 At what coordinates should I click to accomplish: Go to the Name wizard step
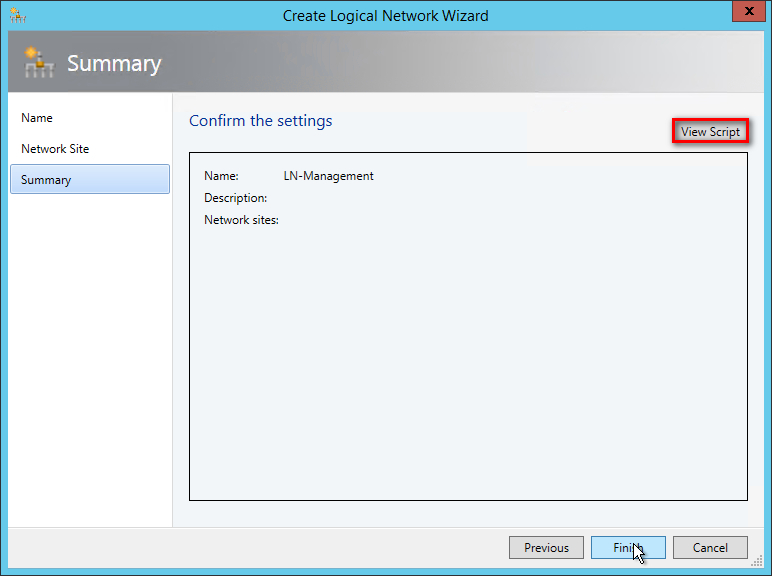(x=37, y=118)
